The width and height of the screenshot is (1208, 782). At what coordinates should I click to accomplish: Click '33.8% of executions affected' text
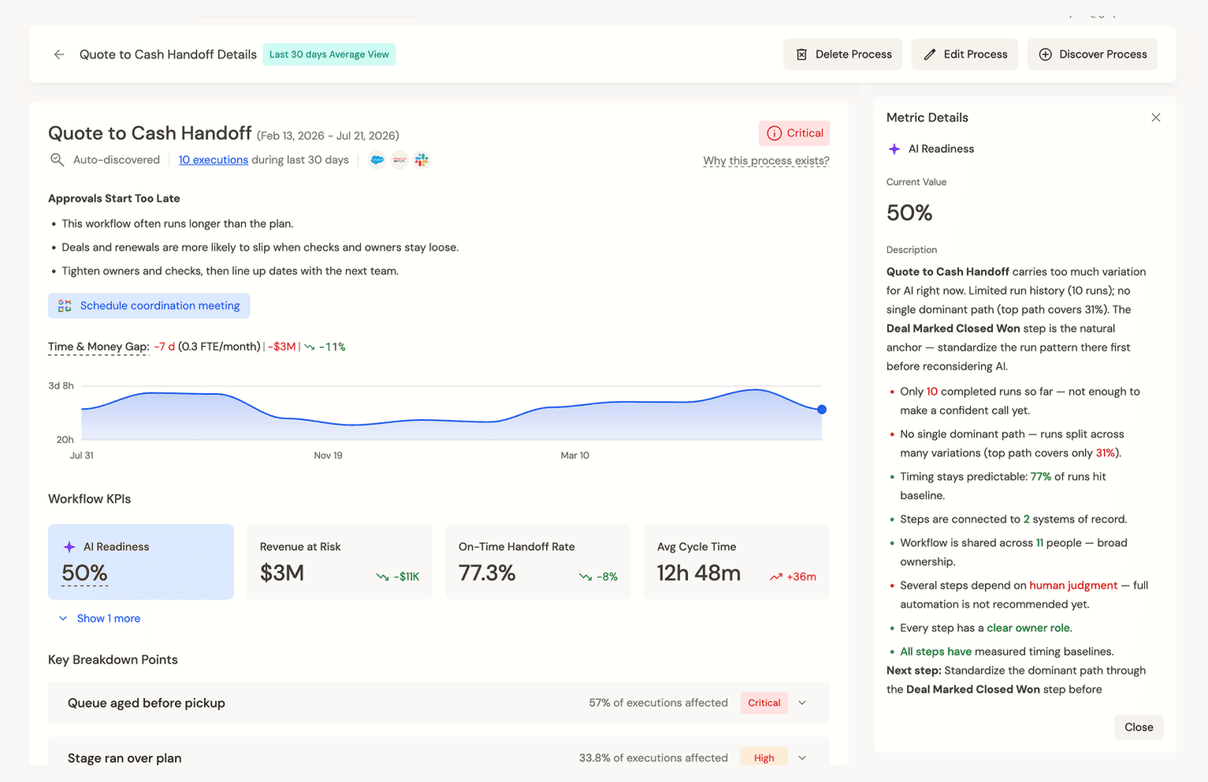[653, 758]
